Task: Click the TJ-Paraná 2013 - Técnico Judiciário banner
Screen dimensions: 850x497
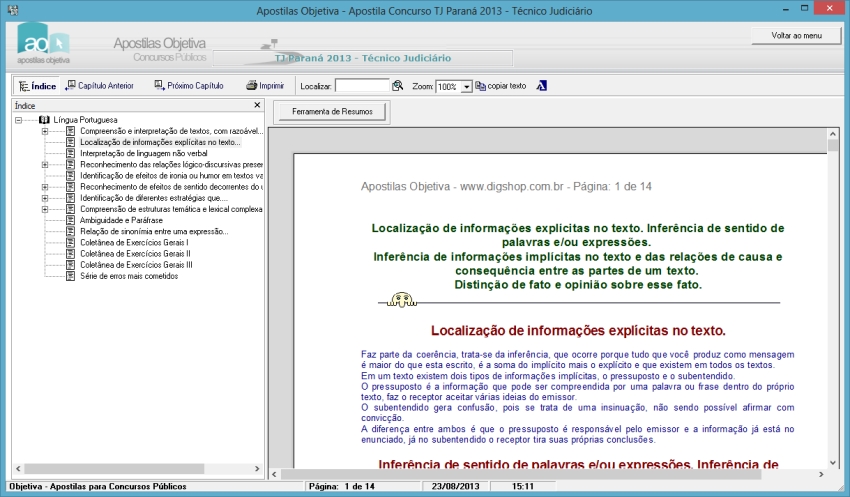Action: click(363, 58)
